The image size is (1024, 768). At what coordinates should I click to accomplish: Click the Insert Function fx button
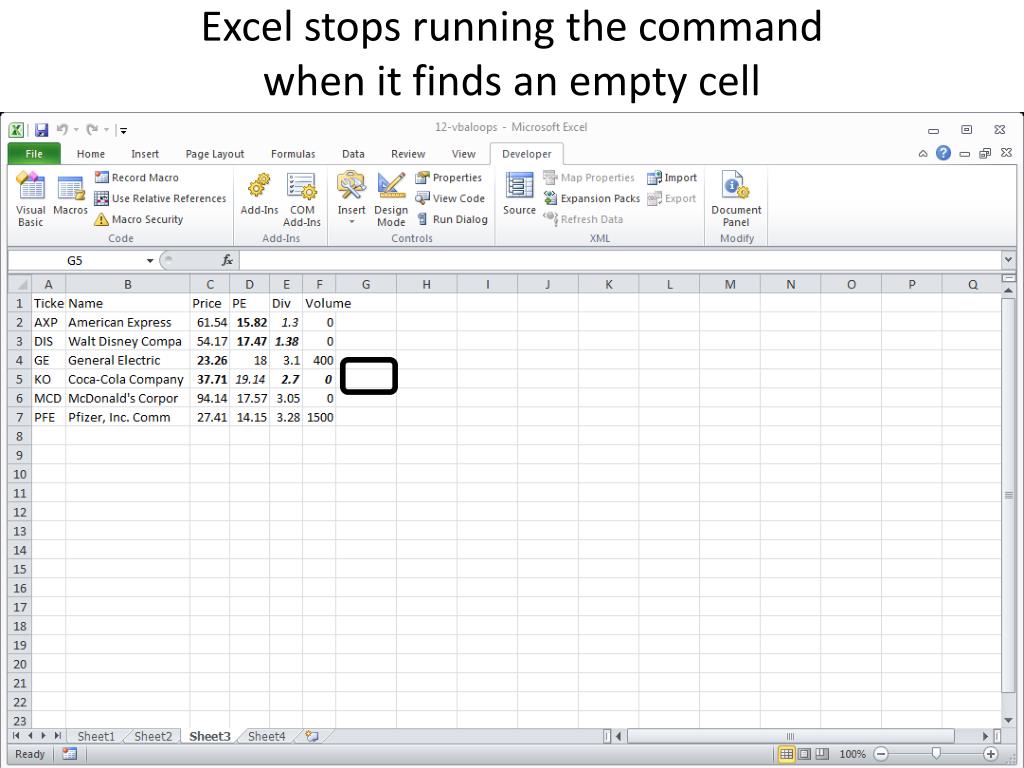point(227,261)
